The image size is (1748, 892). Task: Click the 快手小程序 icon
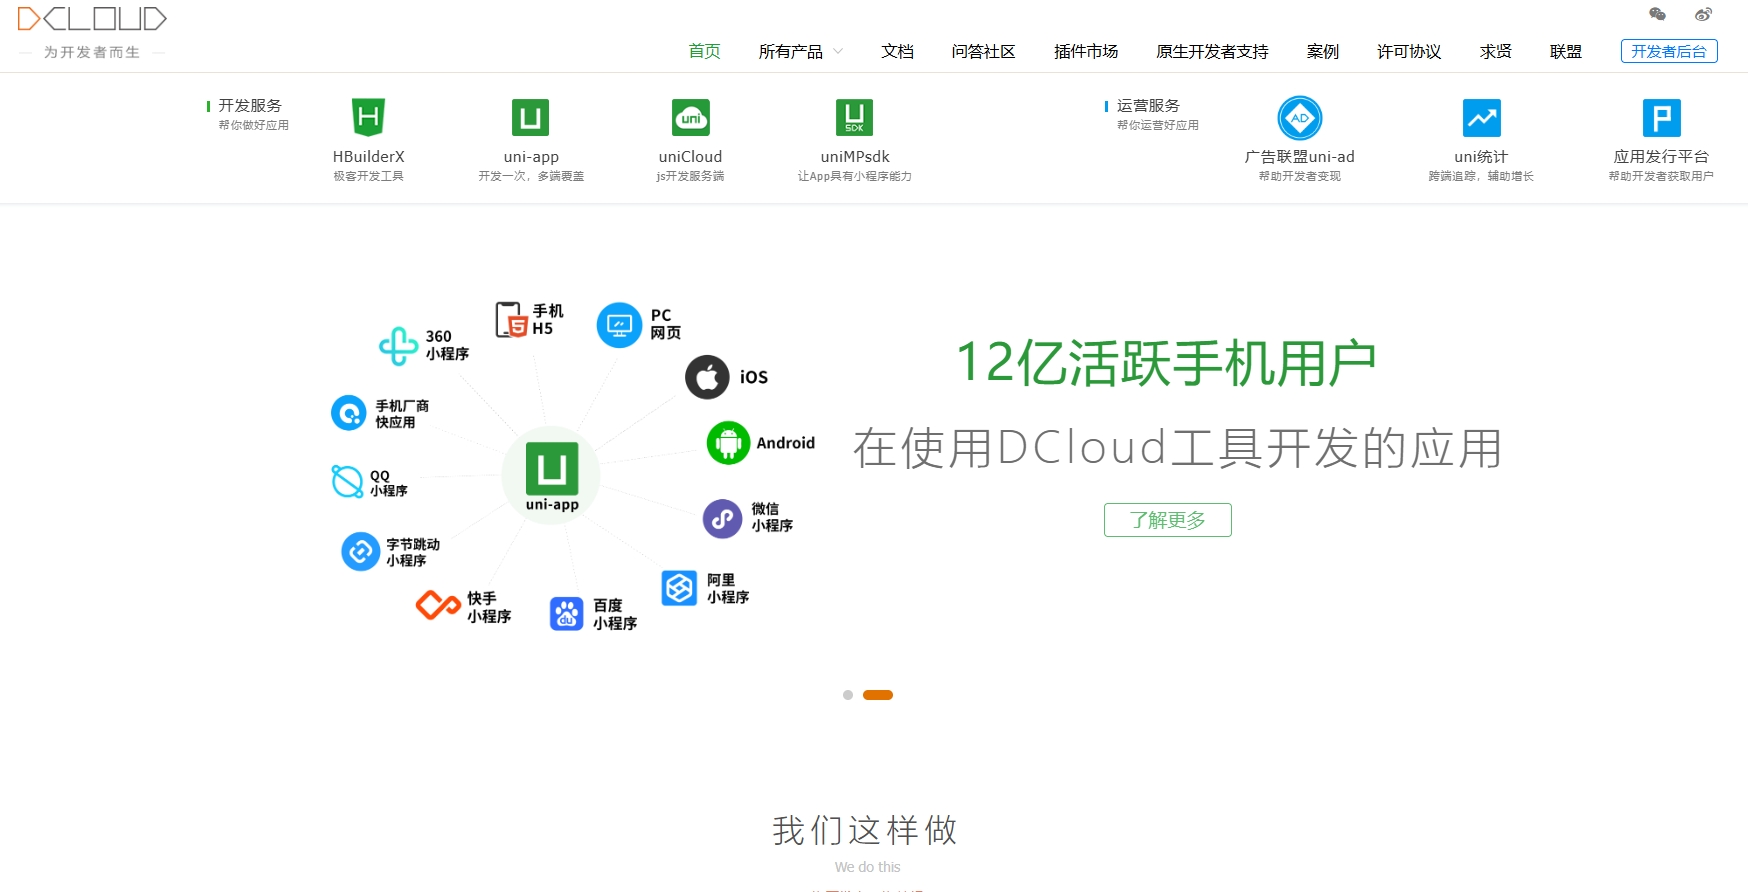pos(438,605)
